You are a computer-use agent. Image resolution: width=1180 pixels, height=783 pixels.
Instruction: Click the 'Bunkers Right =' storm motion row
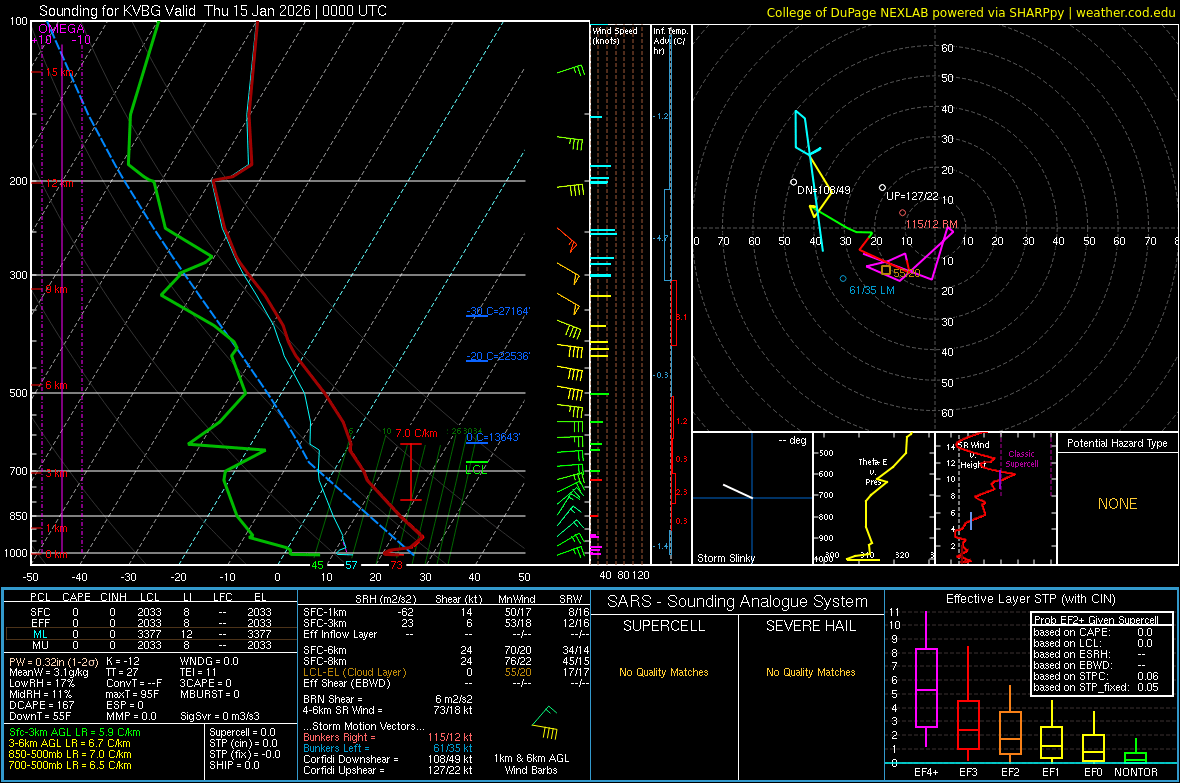[388, 737]
